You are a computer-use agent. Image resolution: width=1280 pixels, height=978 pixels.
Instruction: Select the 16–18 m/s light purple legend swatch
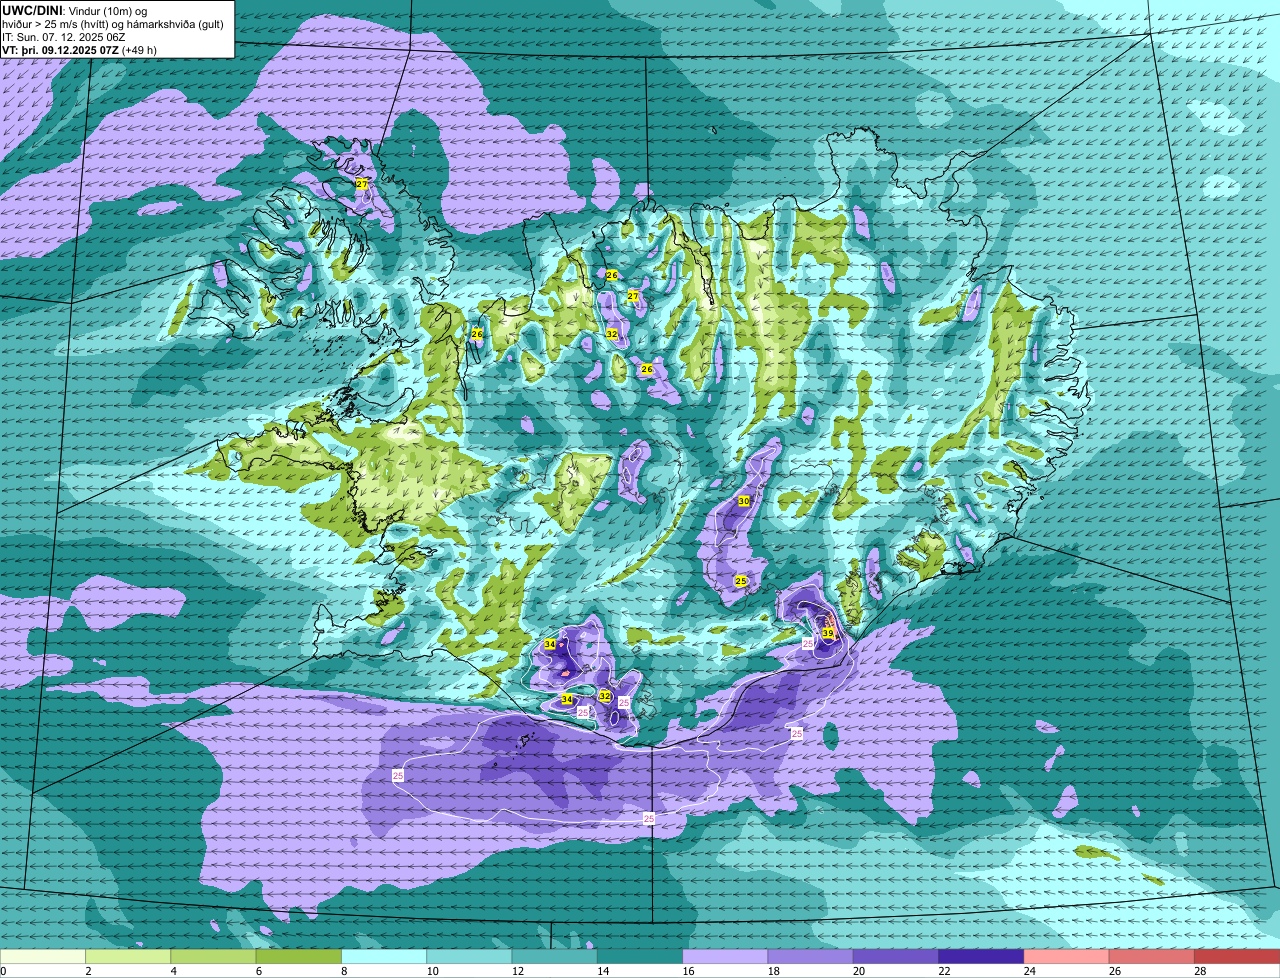[725, 956]
